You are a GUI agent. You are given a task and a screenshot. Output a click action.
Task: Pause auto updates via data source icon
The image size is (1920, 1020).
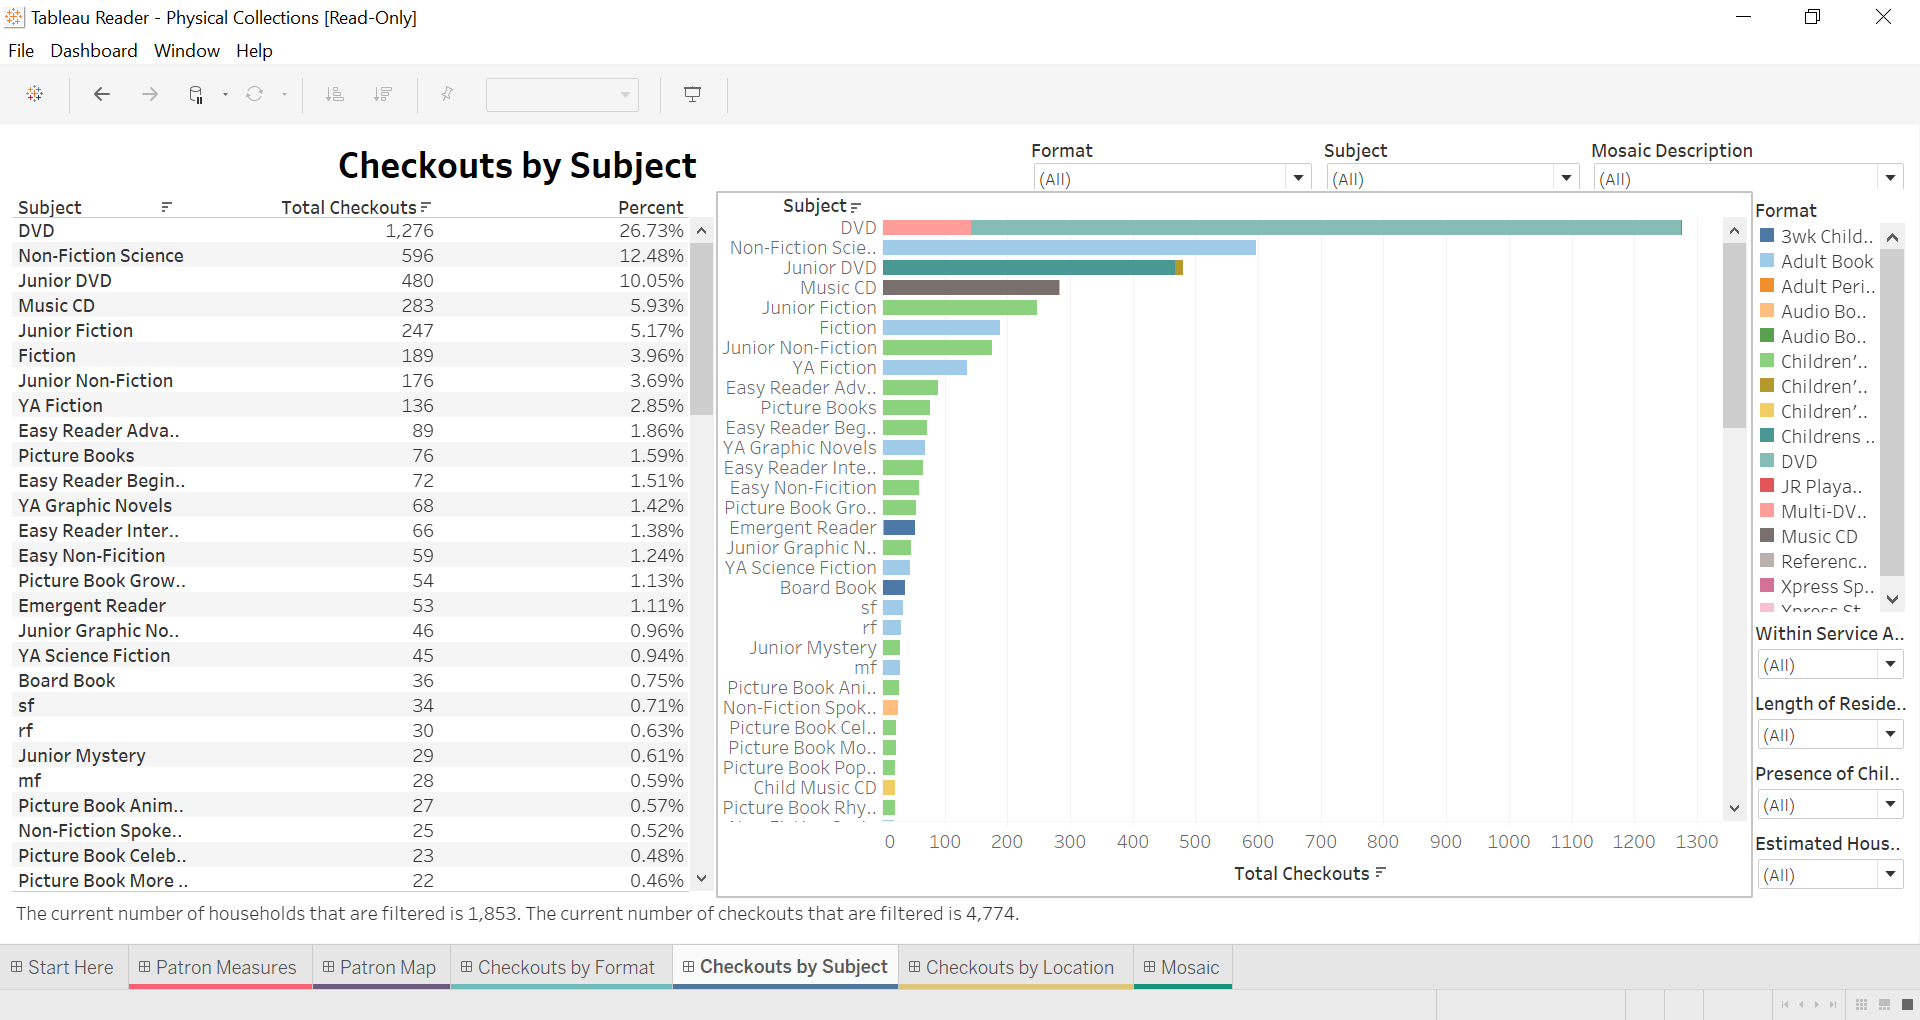pos(196,94)
